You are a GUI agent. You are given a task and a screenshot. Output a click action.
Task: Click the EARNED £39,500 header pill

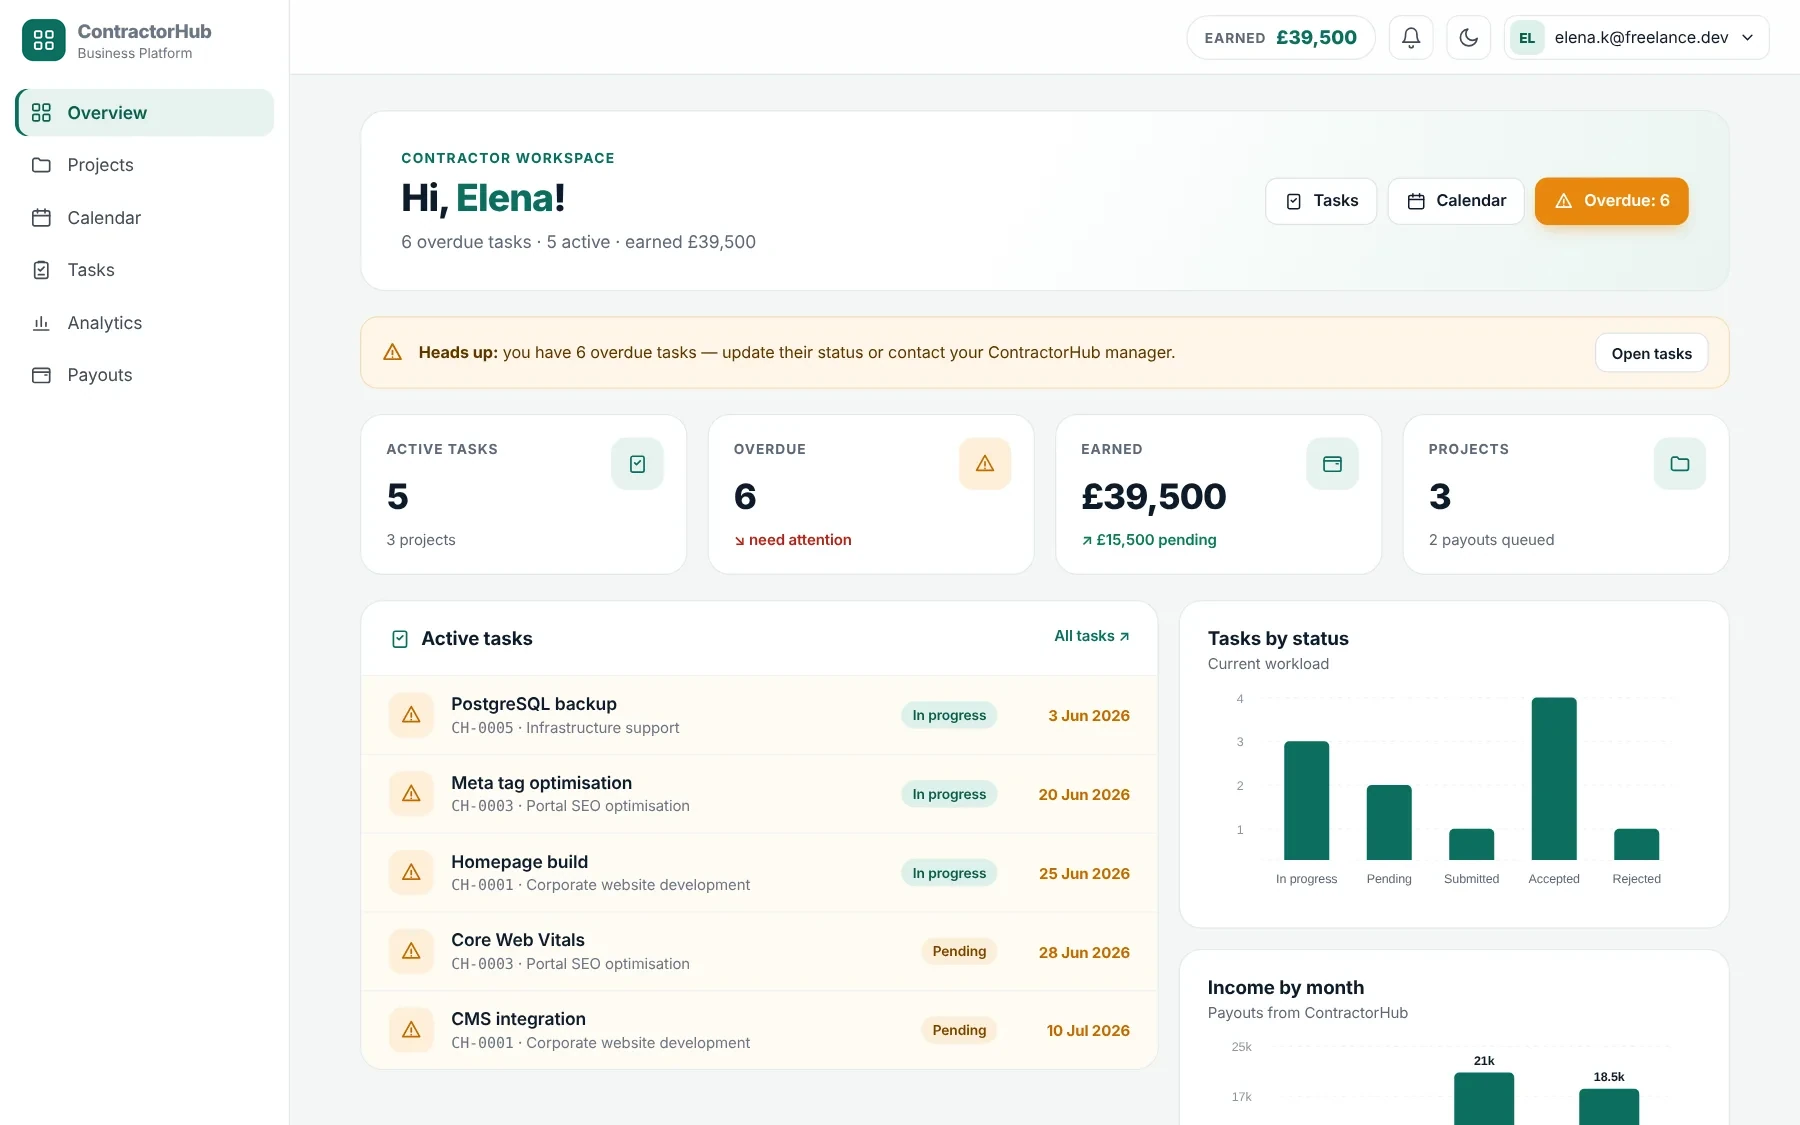click(1280, 38)
